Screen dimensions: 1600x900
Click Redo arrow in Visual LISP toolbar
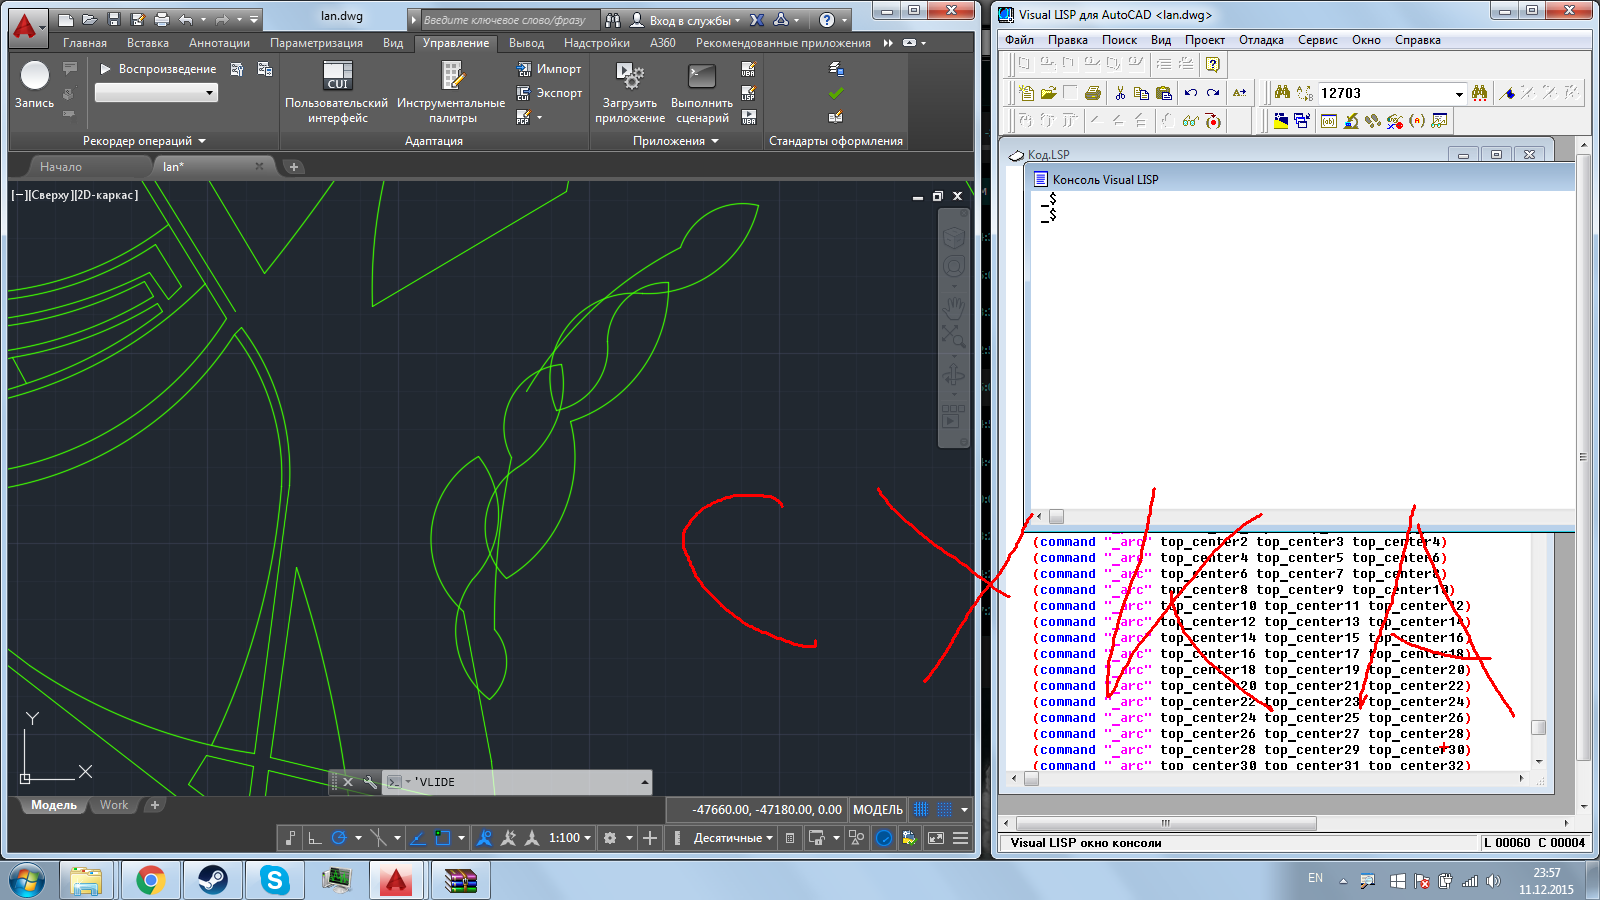tap(1212, 93)
